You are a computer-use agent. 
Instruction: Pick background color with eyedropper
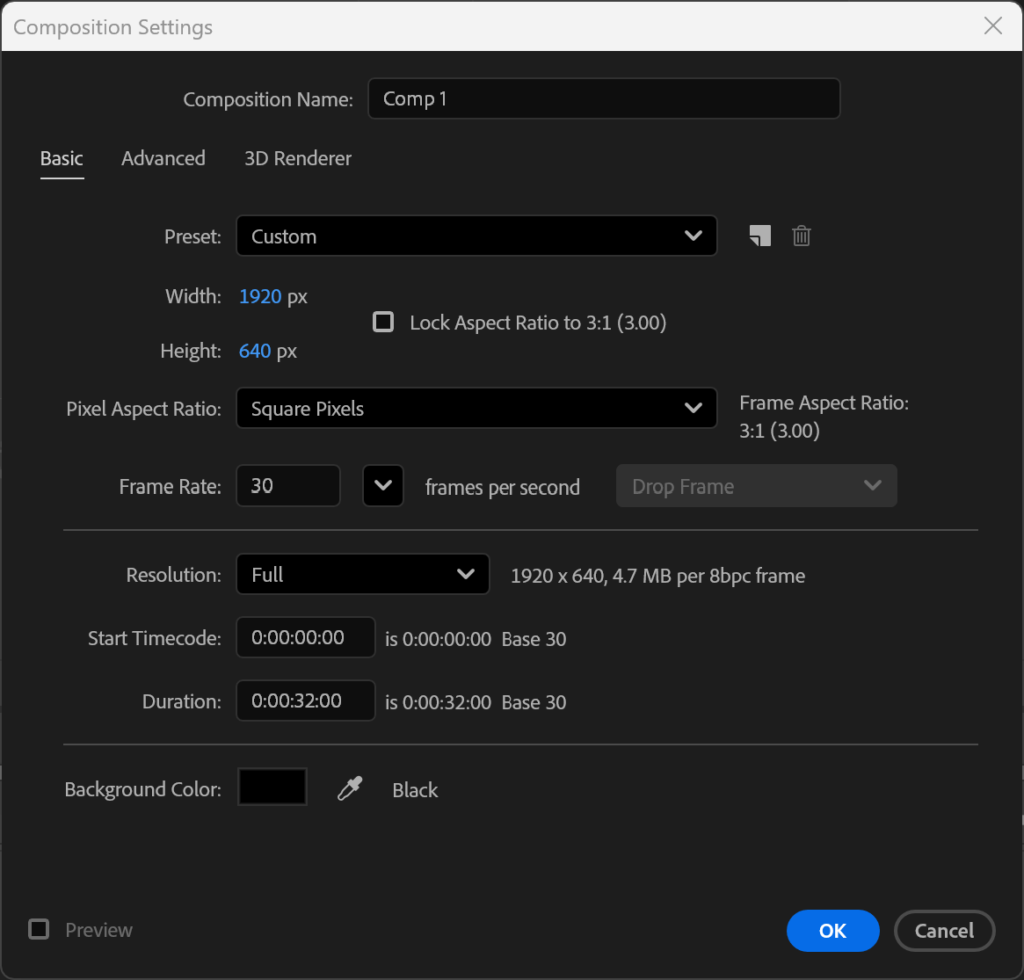(349, 789)
